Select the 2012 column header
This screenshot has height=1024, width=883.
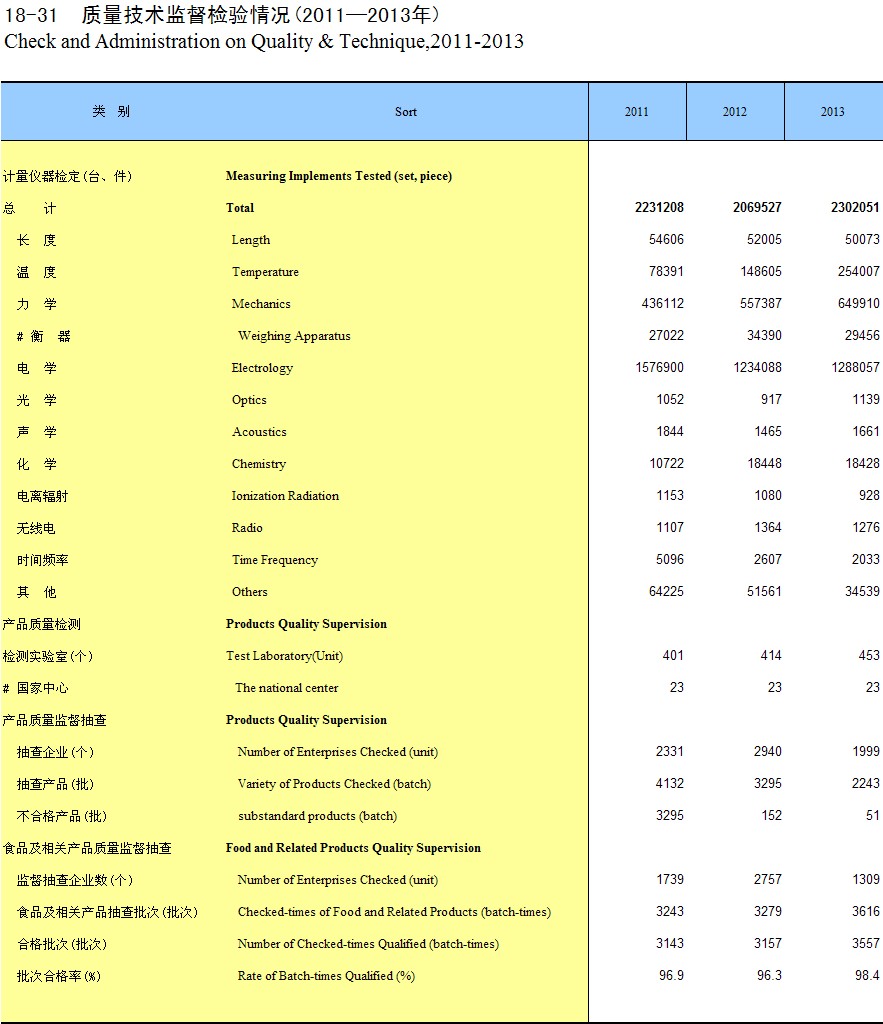tap(734, 112)
